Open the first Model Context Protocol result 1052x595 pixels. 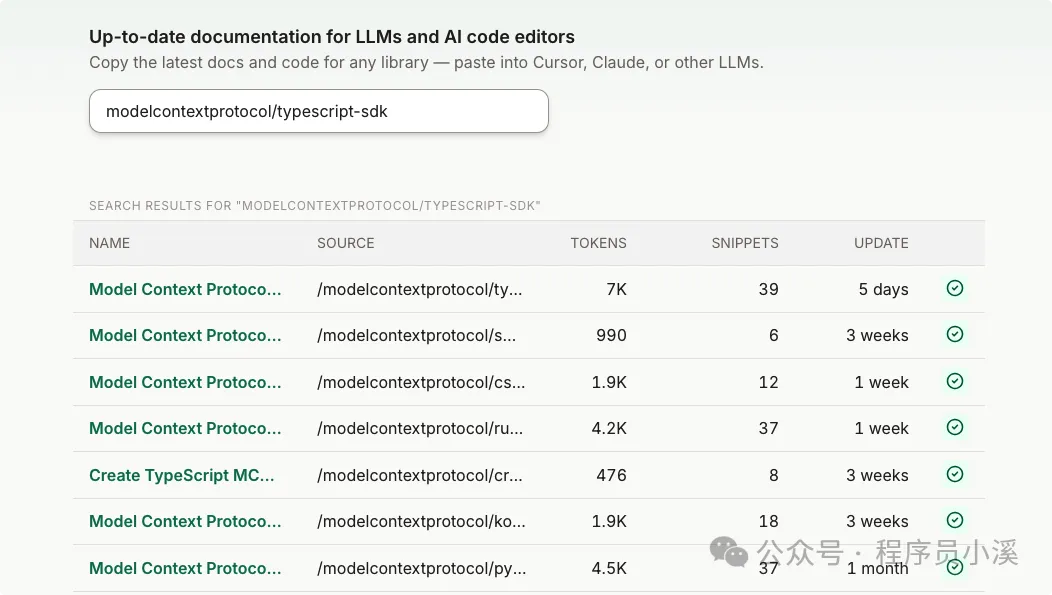coord(185,289)
